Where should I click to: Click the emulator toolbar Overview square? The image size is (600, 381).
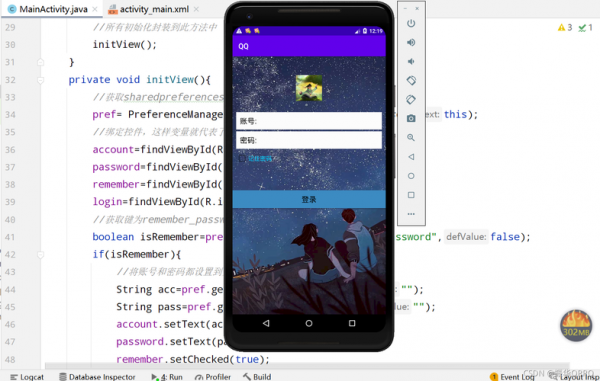pos(411,195)
